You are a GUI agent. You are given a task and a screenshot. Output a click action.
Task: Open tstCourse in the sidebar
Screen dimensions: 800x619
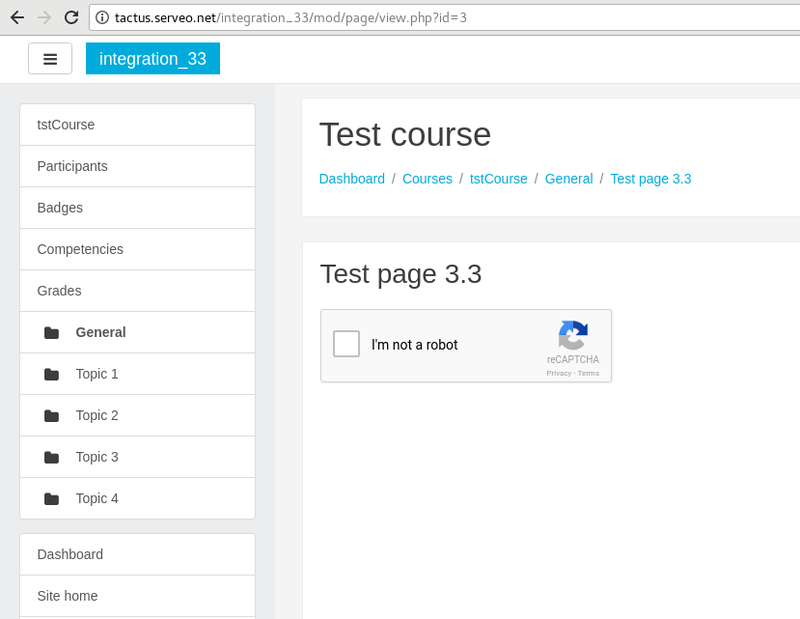[137, 125]
